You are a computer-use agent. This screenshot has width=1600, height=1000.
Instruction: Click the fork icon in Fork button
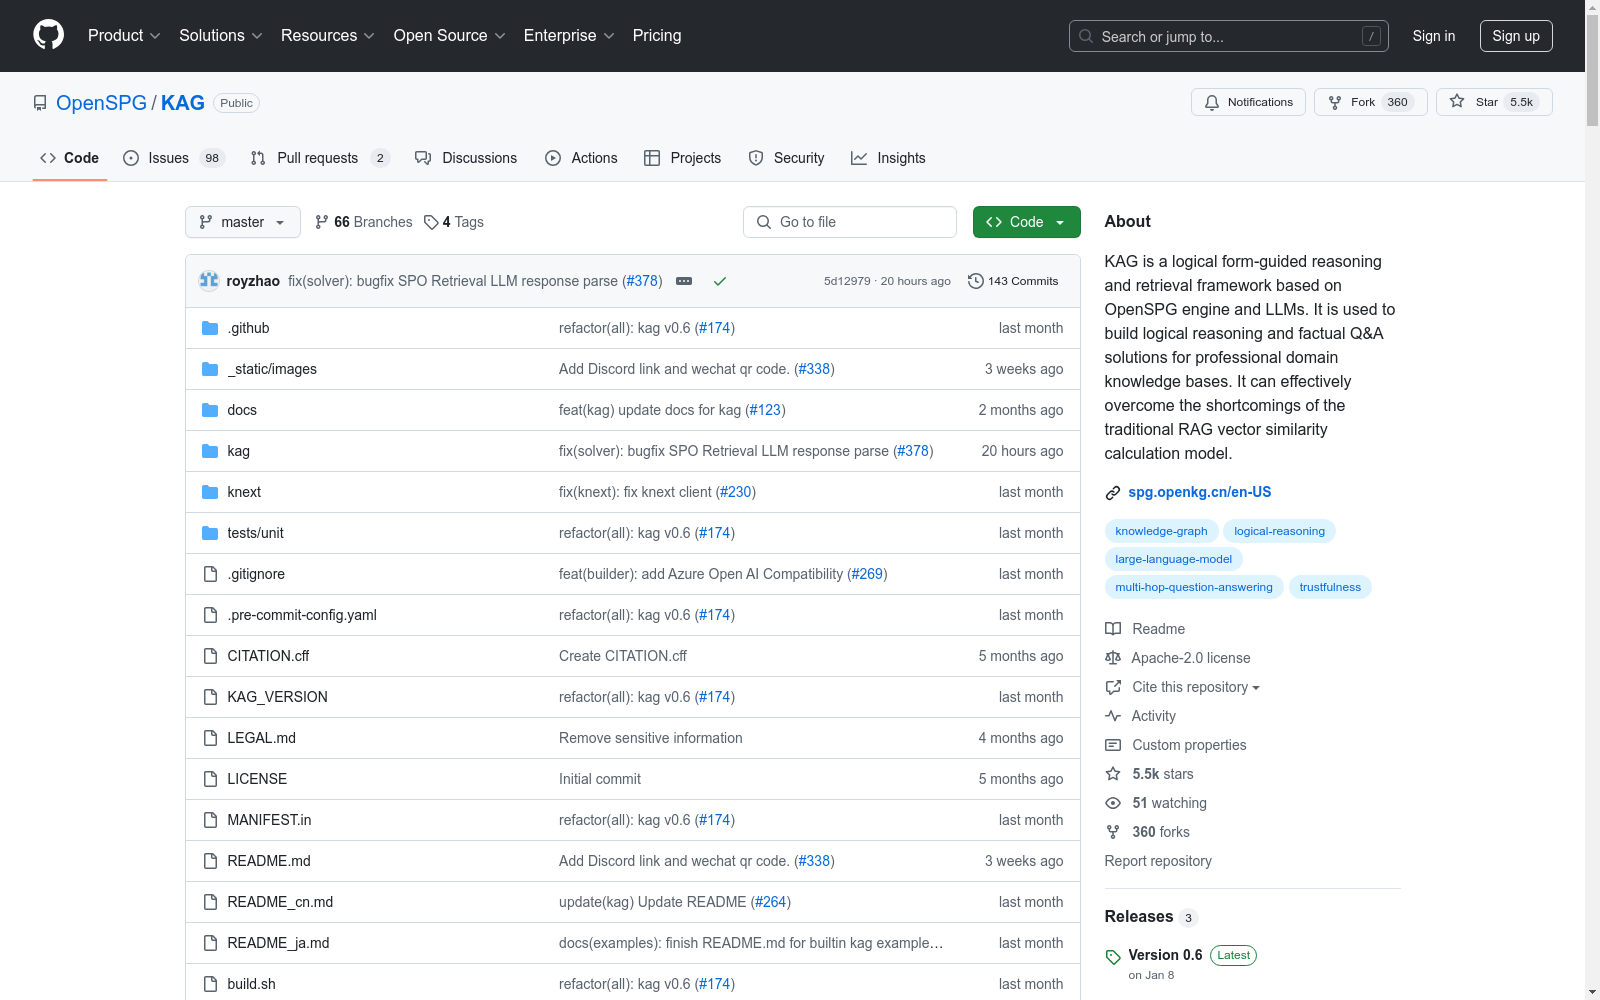pos(1335,102)
